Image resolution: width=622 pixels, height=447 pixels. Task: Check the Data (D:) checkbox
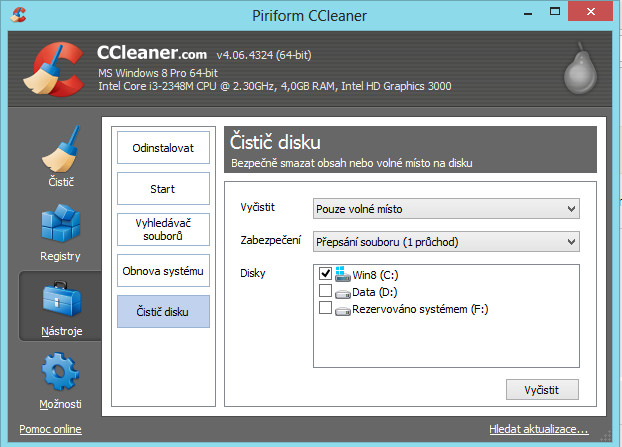325,291
